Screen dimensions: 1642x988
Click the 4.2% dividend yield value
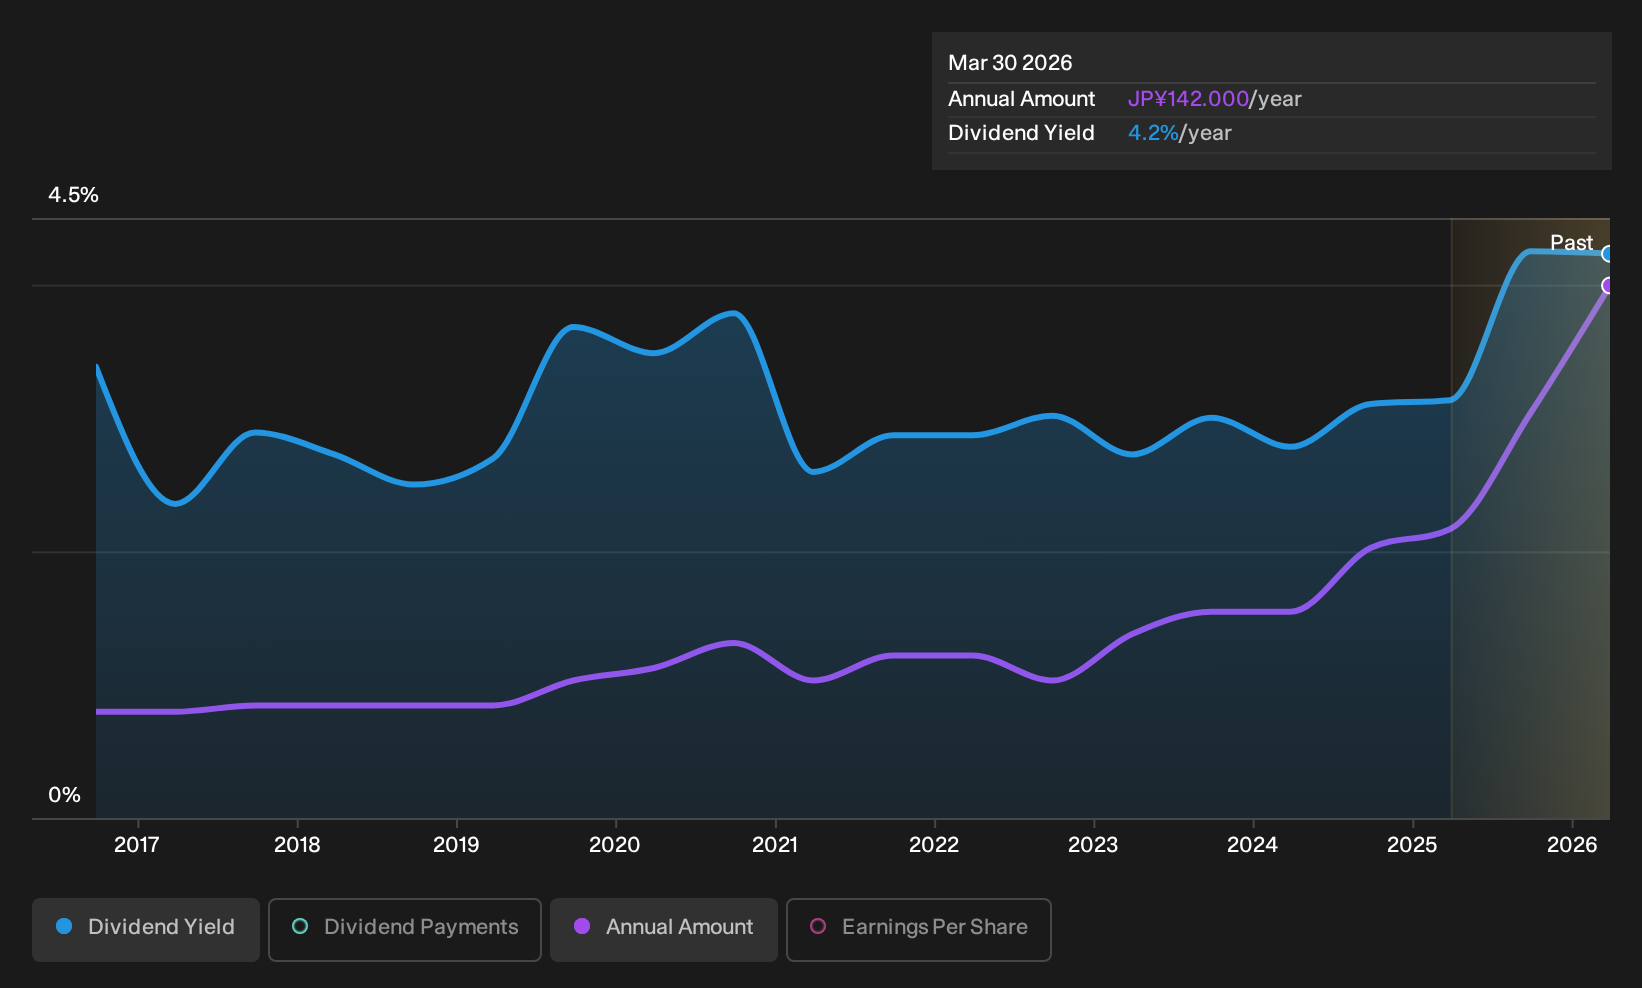[x=1153, y=133]
